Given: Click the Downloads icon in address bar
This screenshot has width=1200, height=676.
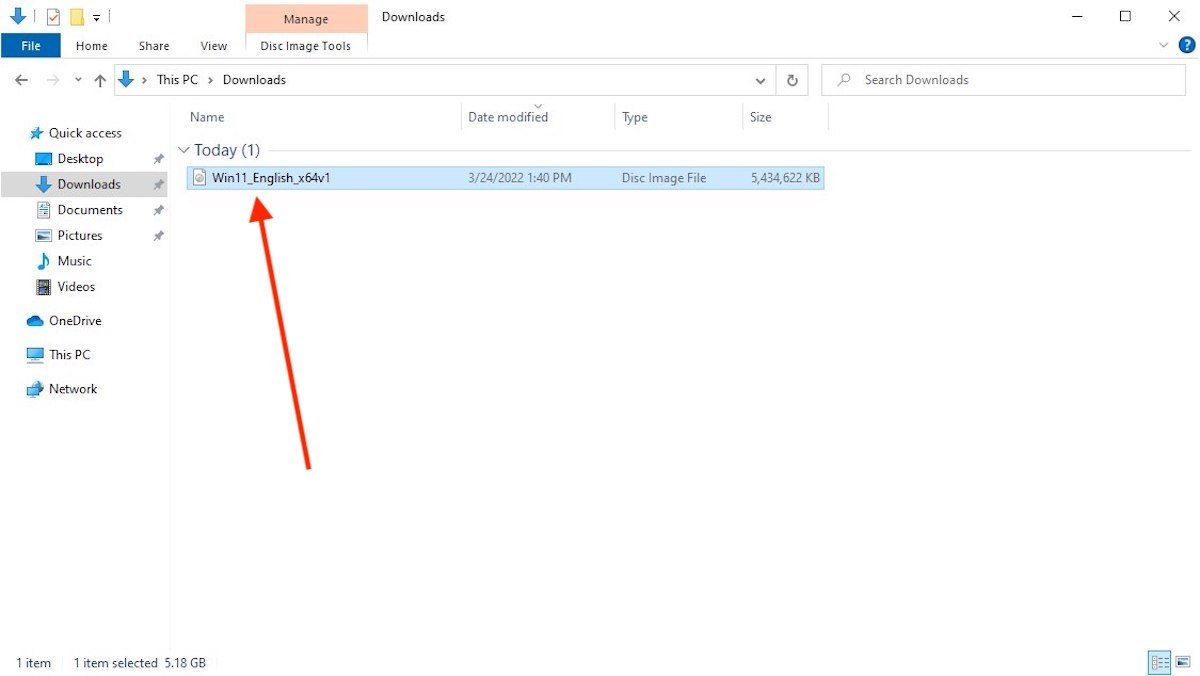Looking at the screenshot, I should tap(126, 80).
